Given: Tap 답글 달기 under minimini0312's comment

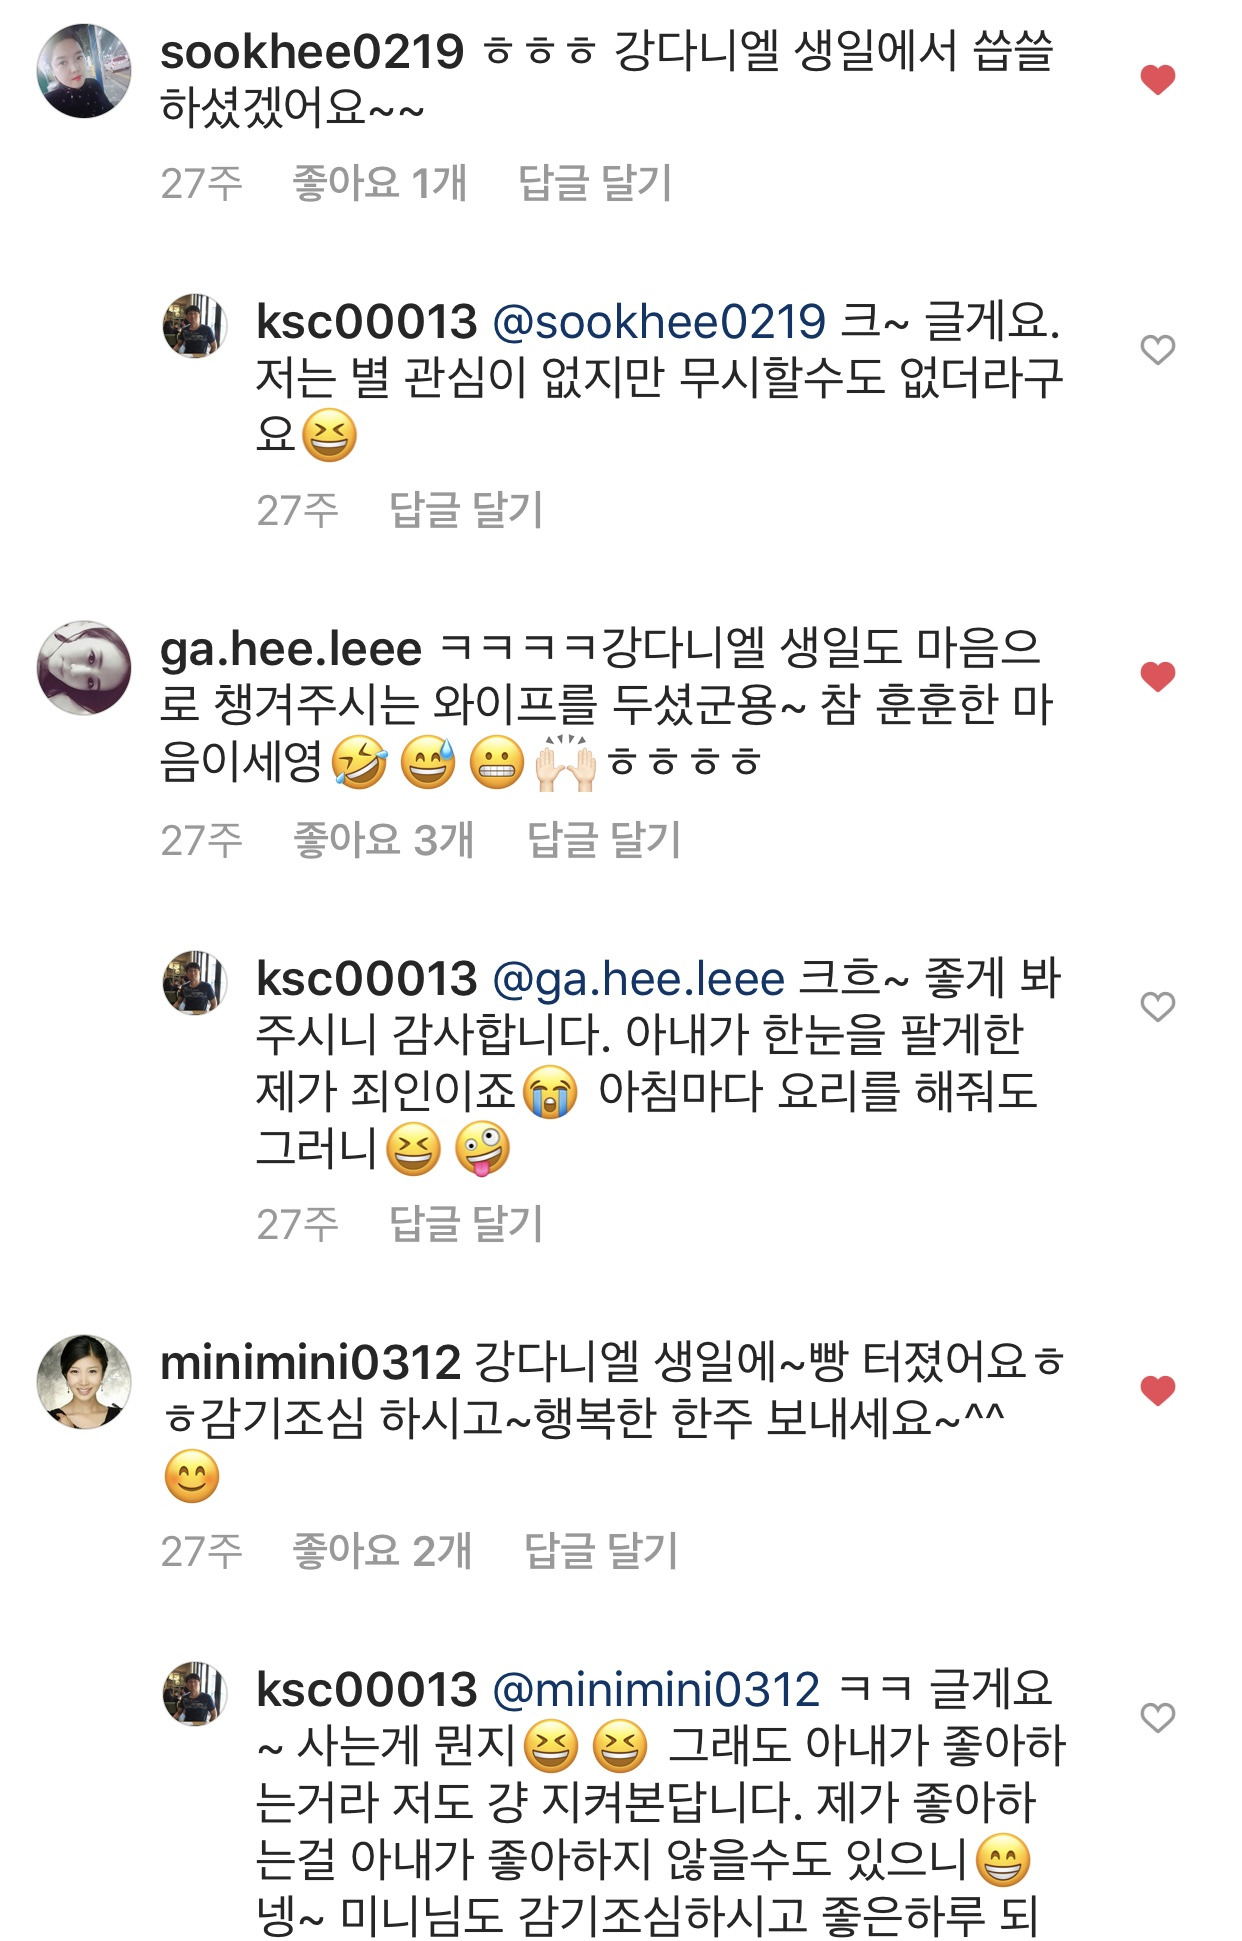Looking at the screenshot, I should point(601,1551).
